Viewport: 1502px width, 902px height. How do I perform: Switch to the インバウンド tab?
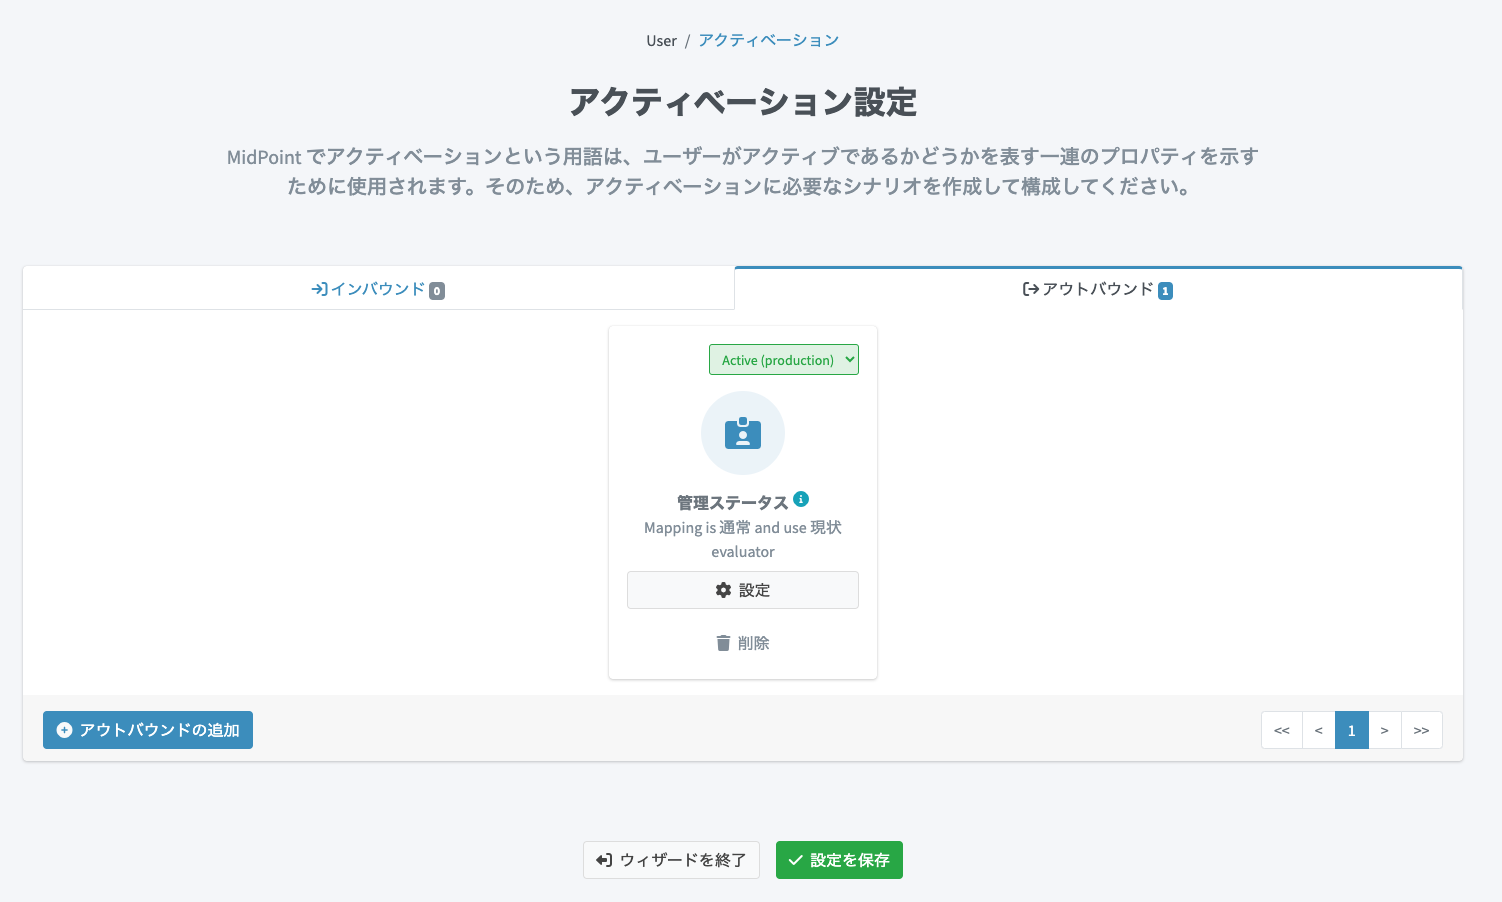click(x=378, y=289)
